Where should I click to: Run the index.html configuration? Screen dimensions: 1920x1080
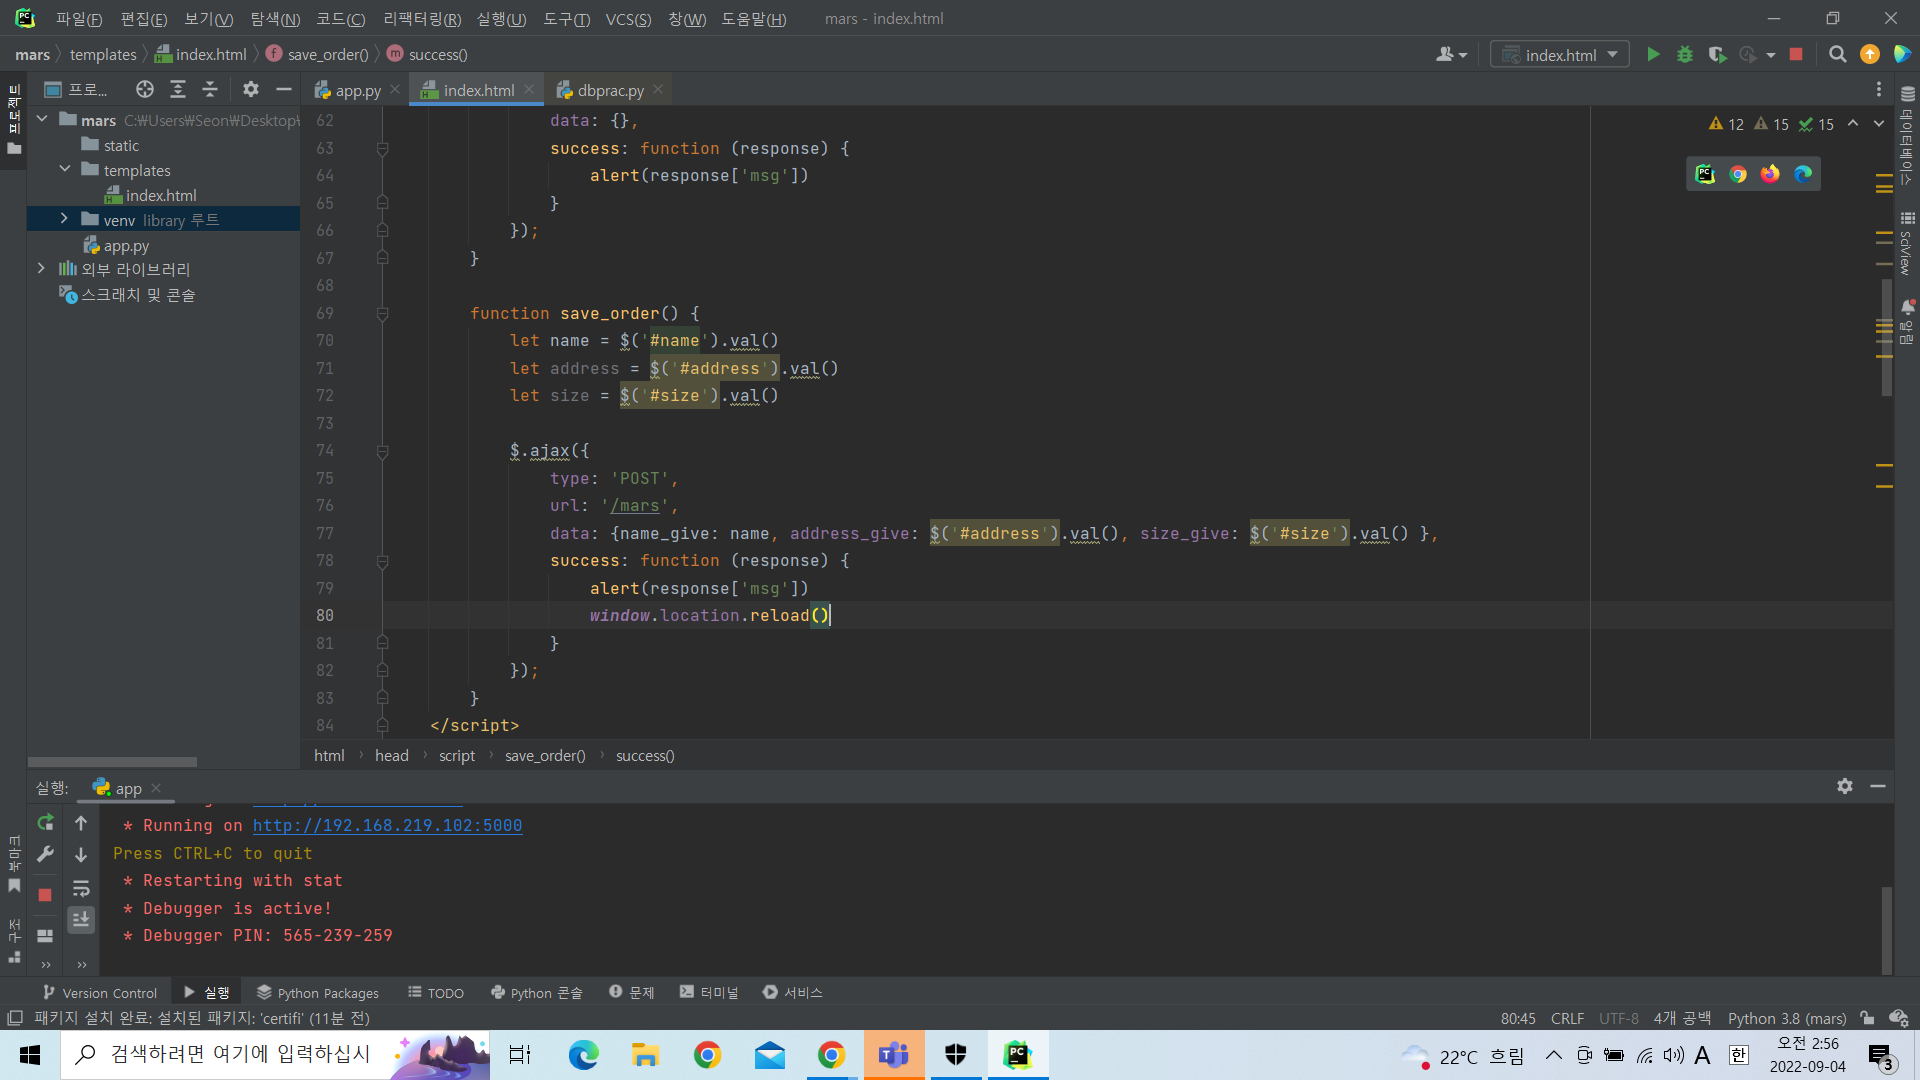click(1653, 55)
